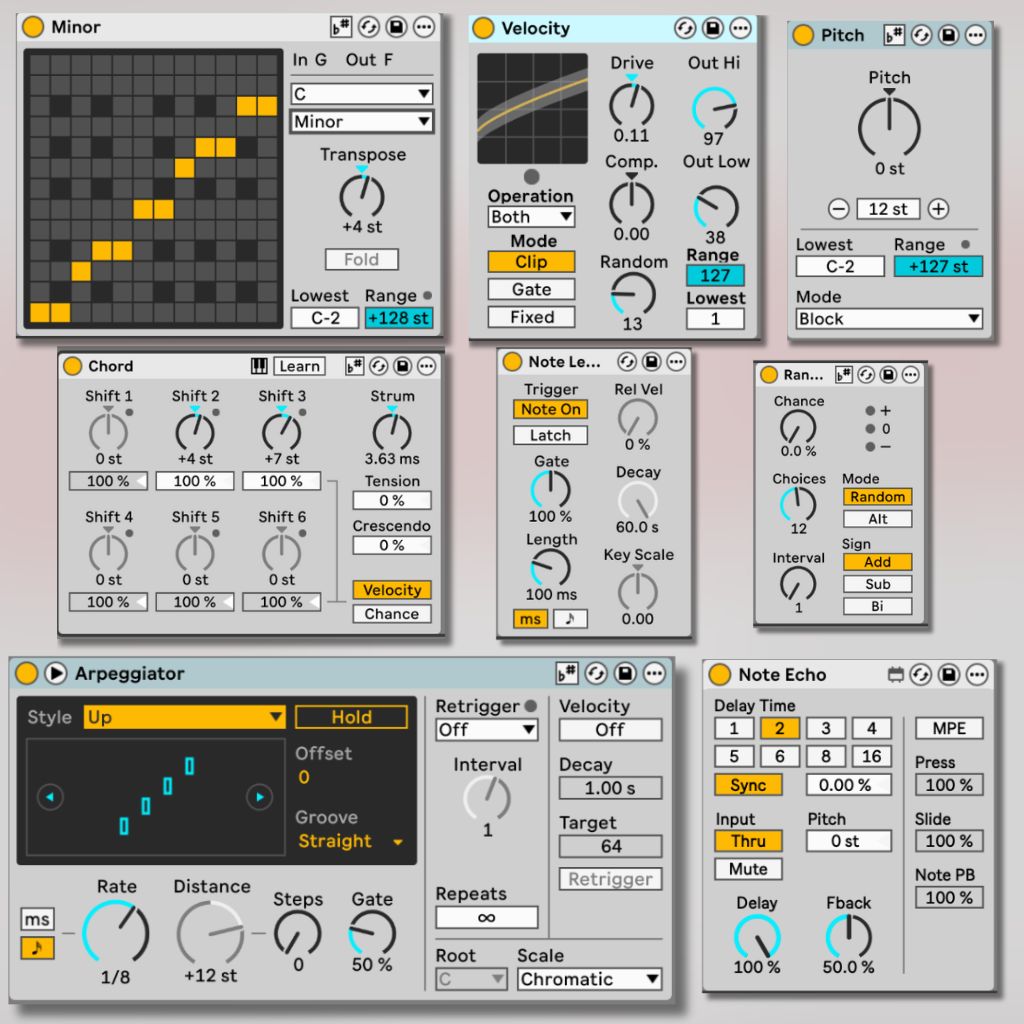Hot-swap the Note Length preset with arrows icon

[x=626, y=362]
